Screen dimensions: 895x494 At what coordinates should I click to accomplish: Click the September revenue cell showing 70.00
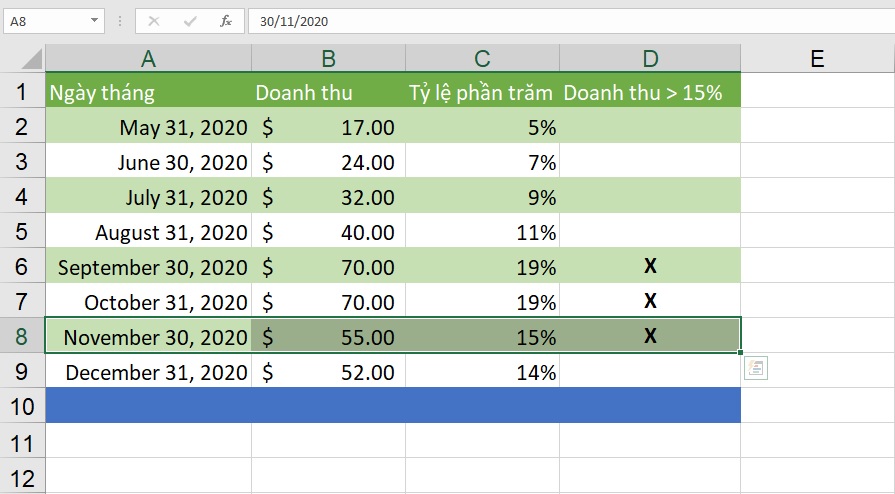[x=328, y=266]
